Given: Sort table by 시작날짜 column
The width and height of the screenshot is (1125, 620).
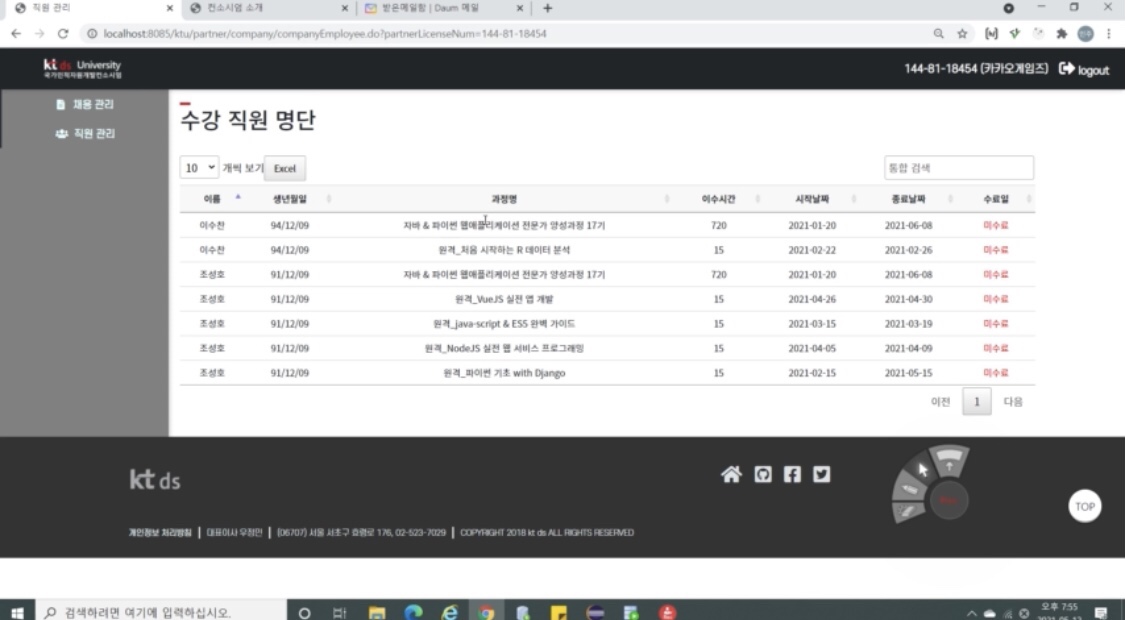Looking at the screenshot, I should point(812,199).
